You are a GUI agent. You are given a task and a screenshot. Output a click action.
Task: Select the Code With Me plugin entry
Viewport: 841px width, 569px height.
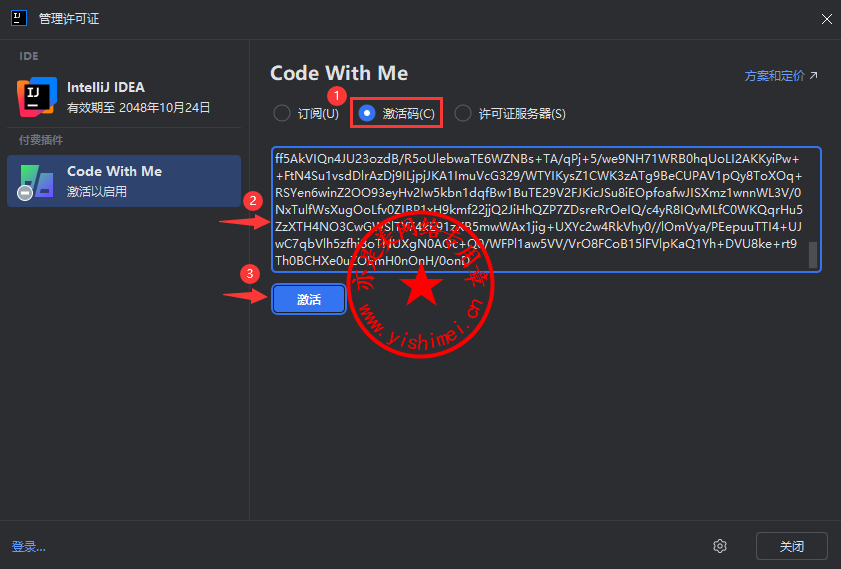[x=124, y=181]
